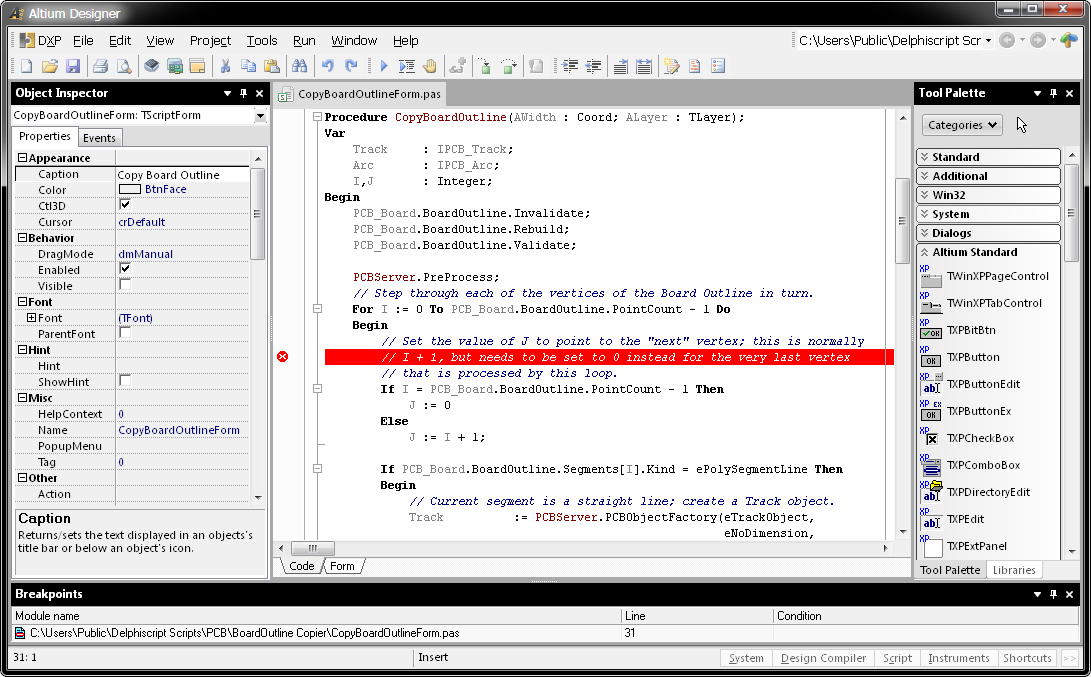This screenshot has width=1091, height=677.
Task: Toggle the Enabled property checkbox
Action: tap(125, 269)
